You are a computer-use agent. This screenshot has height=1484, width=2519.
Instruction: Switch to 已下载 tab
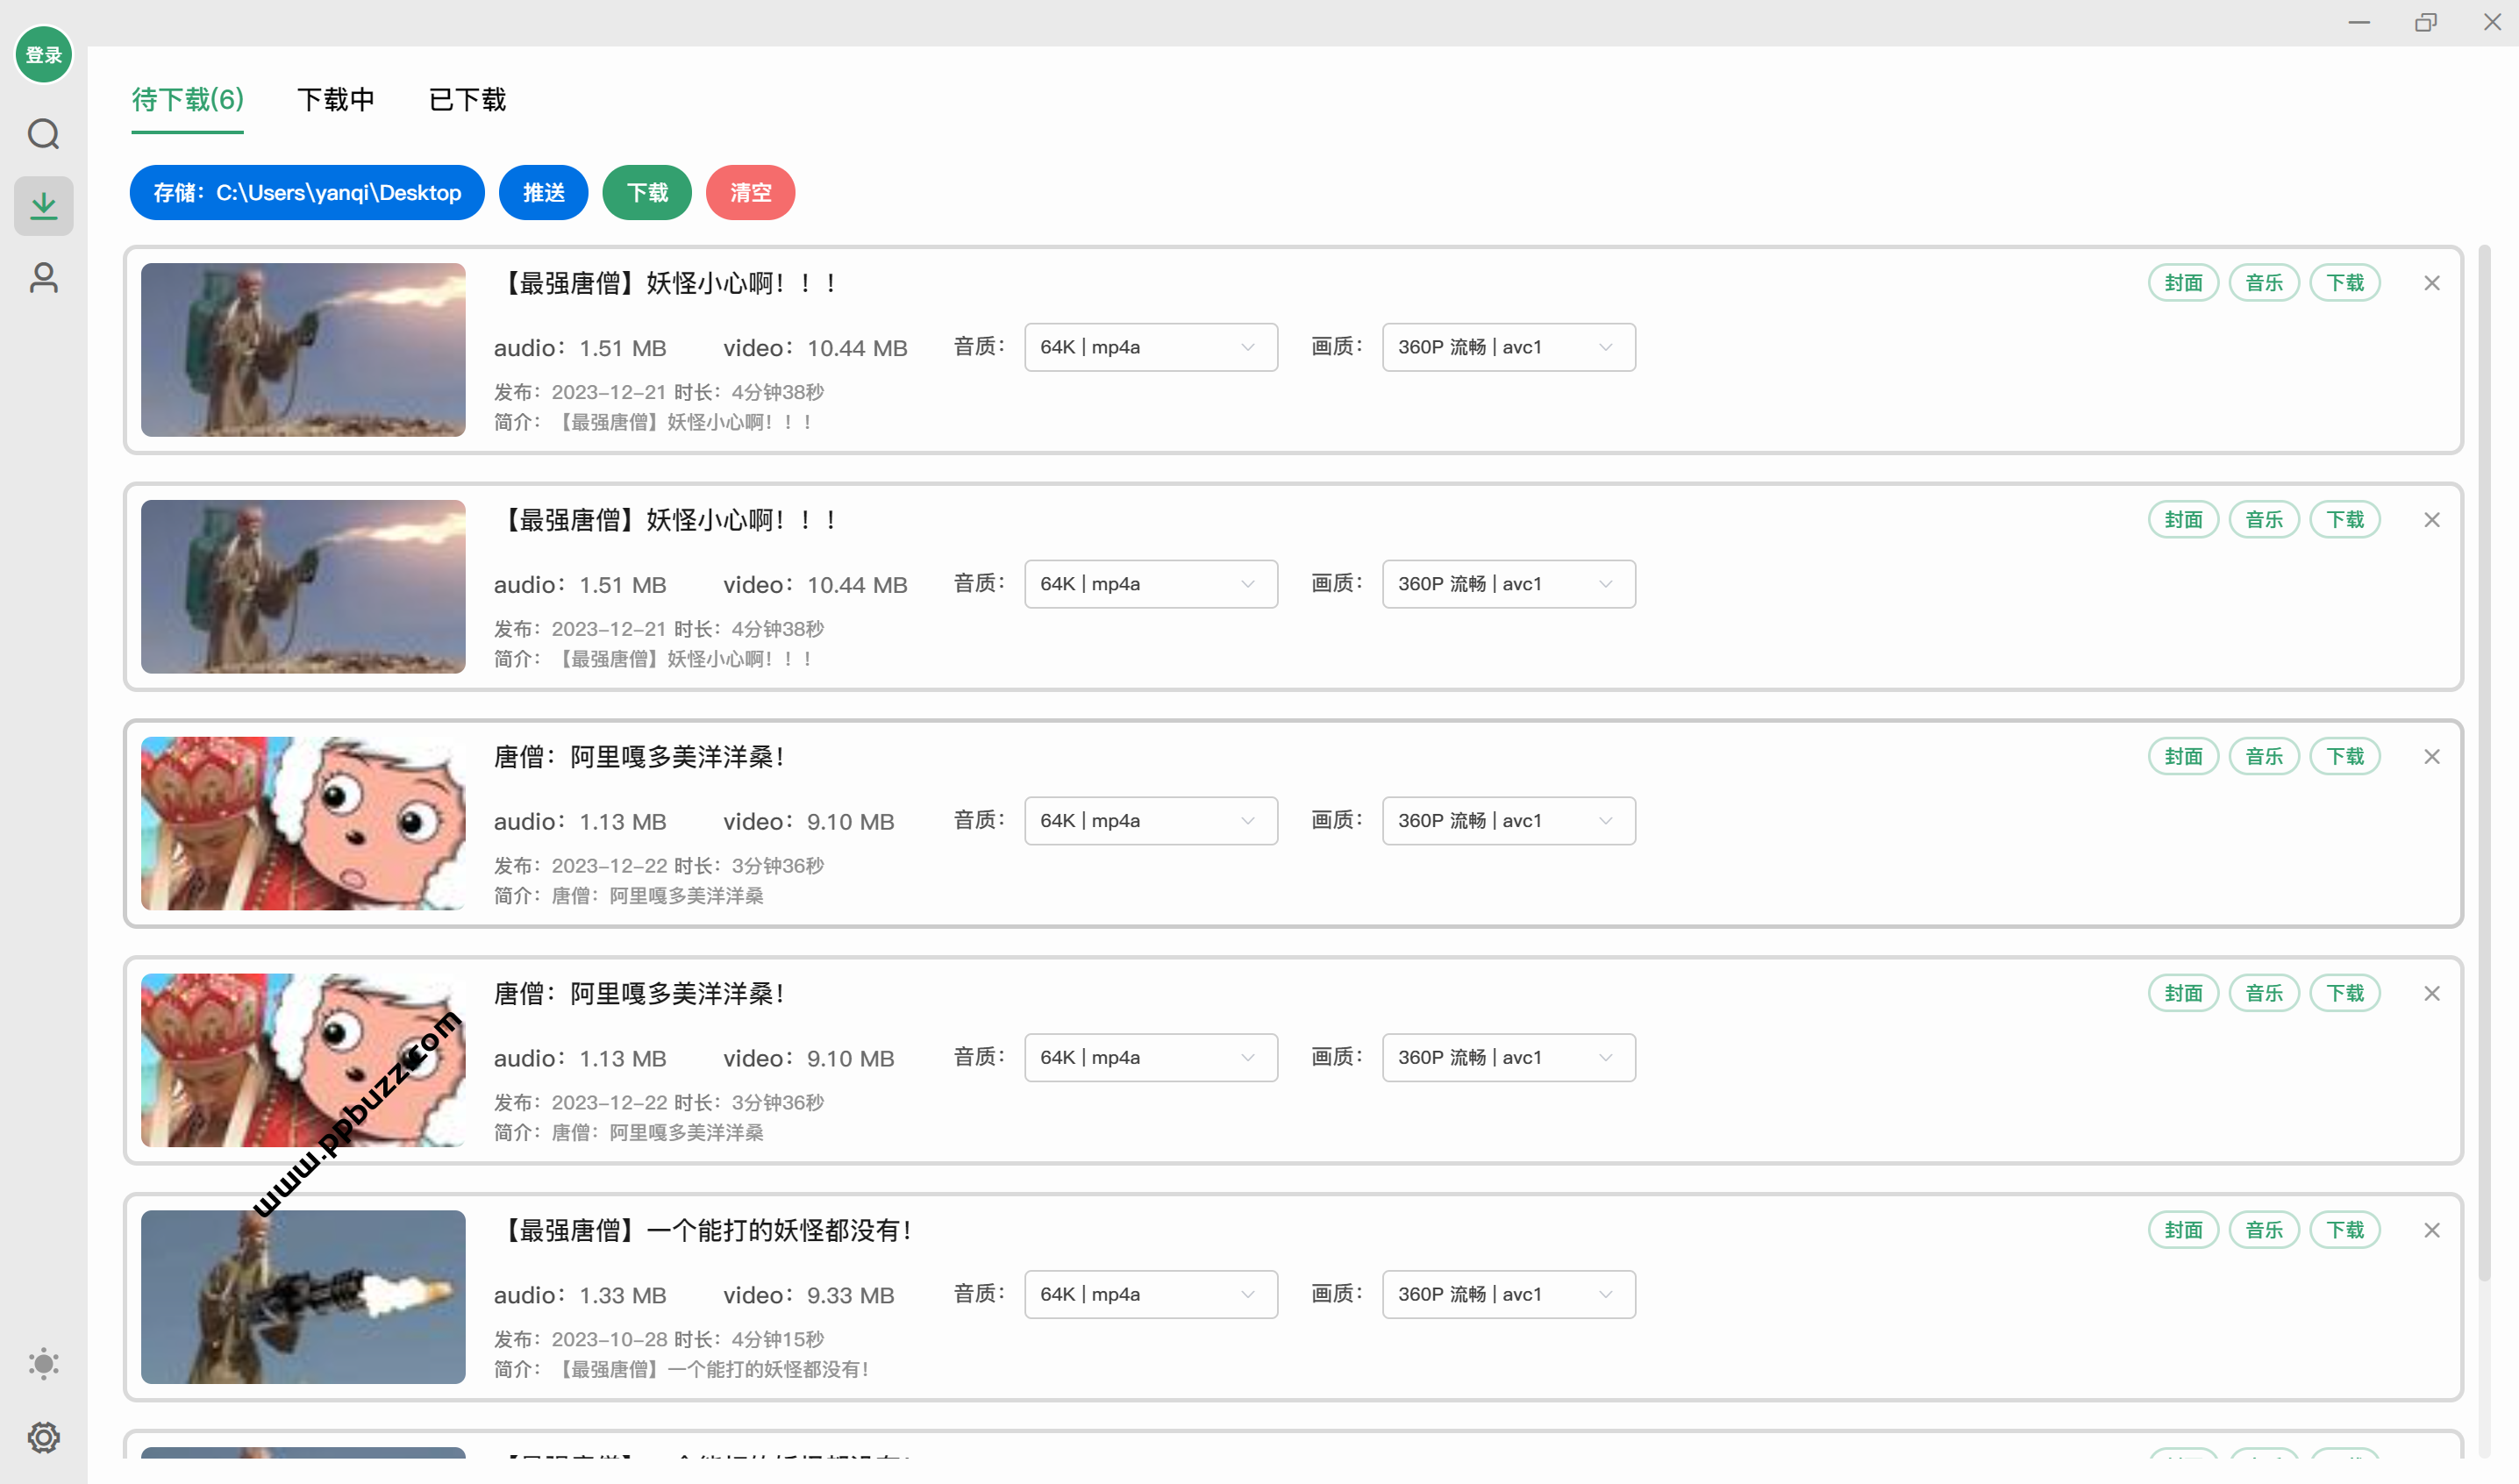click(467, 100)
